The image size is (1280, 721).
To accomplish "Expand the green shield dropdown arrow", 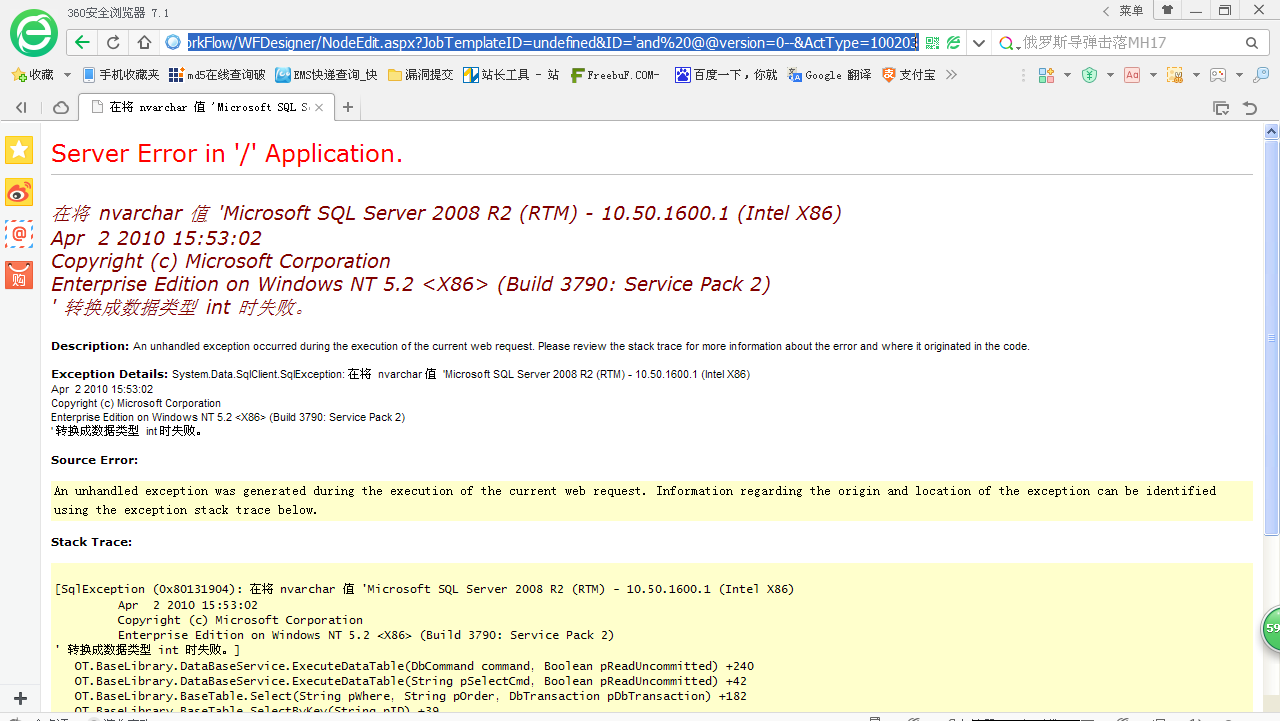I will pyautogui.click(x=1110, y=75).
